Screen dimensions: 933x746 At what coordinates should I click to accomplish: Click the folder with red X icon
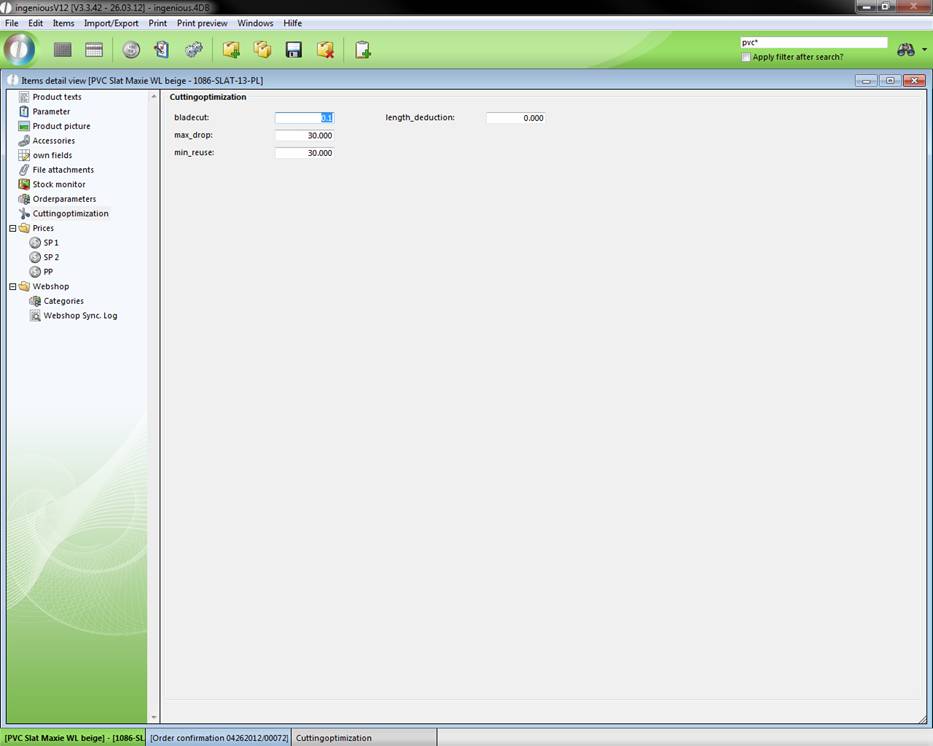click(325, 50)
